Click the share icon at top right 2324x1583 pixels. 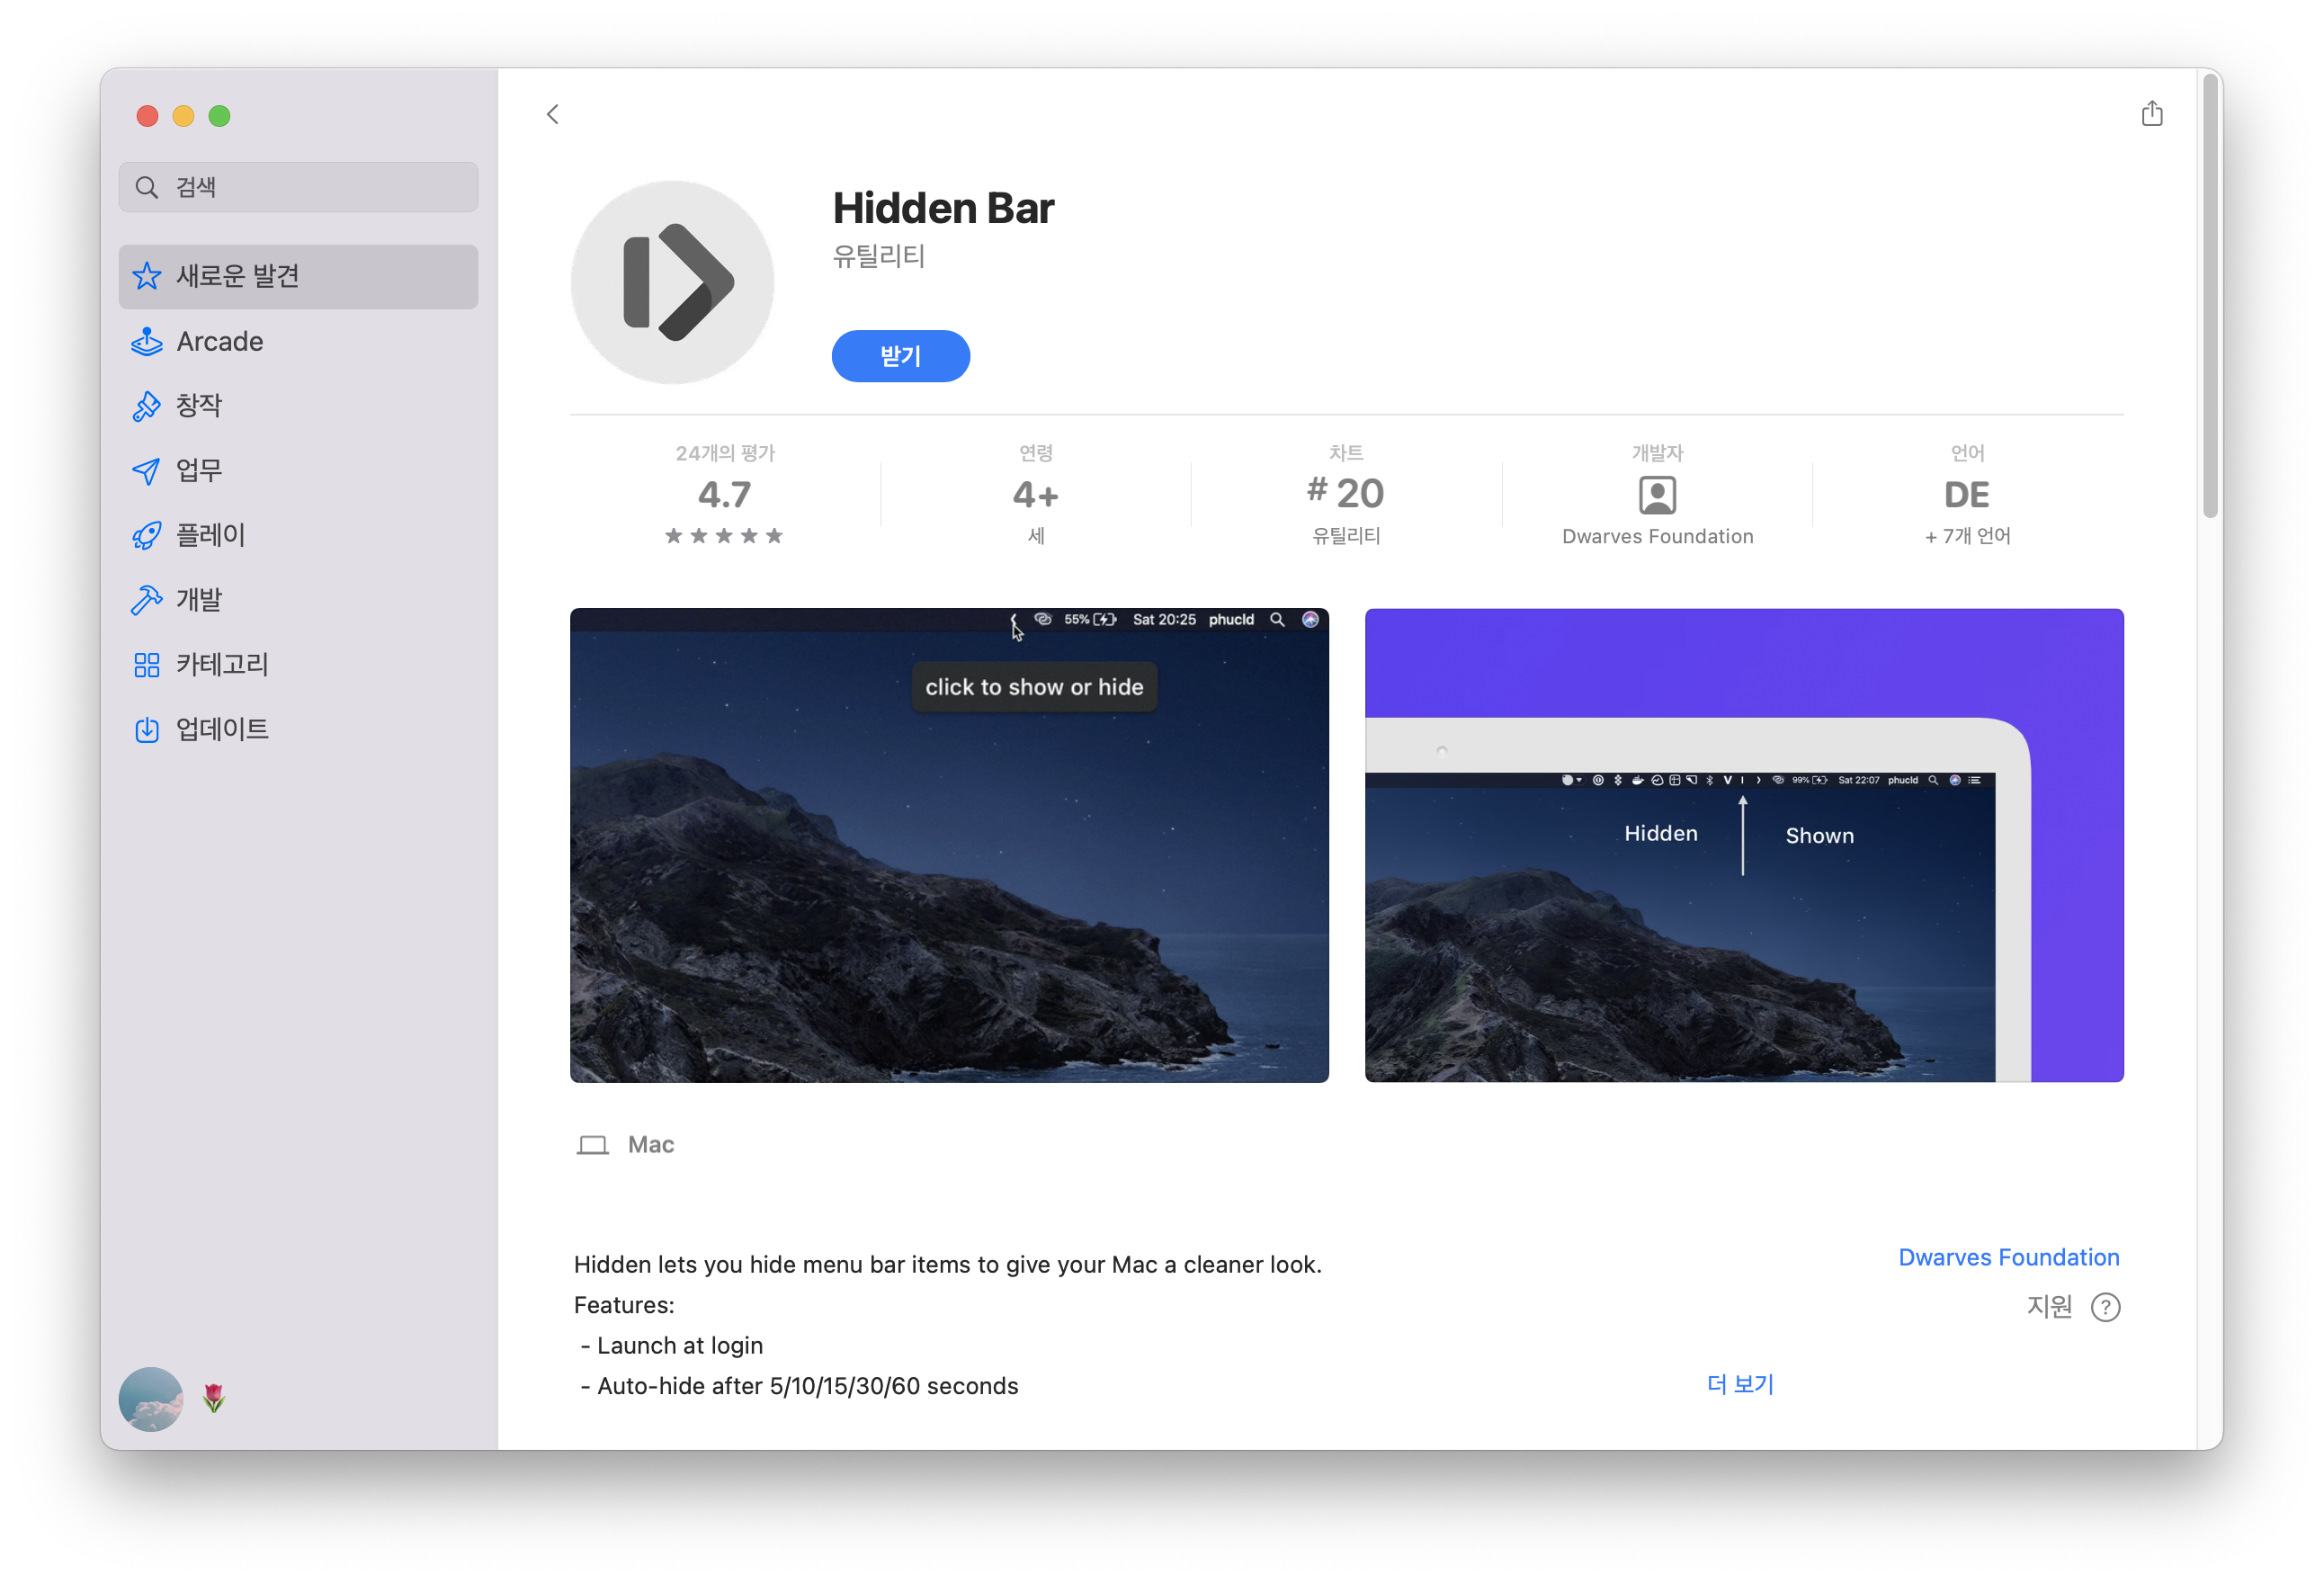[x=2151, y=114]
